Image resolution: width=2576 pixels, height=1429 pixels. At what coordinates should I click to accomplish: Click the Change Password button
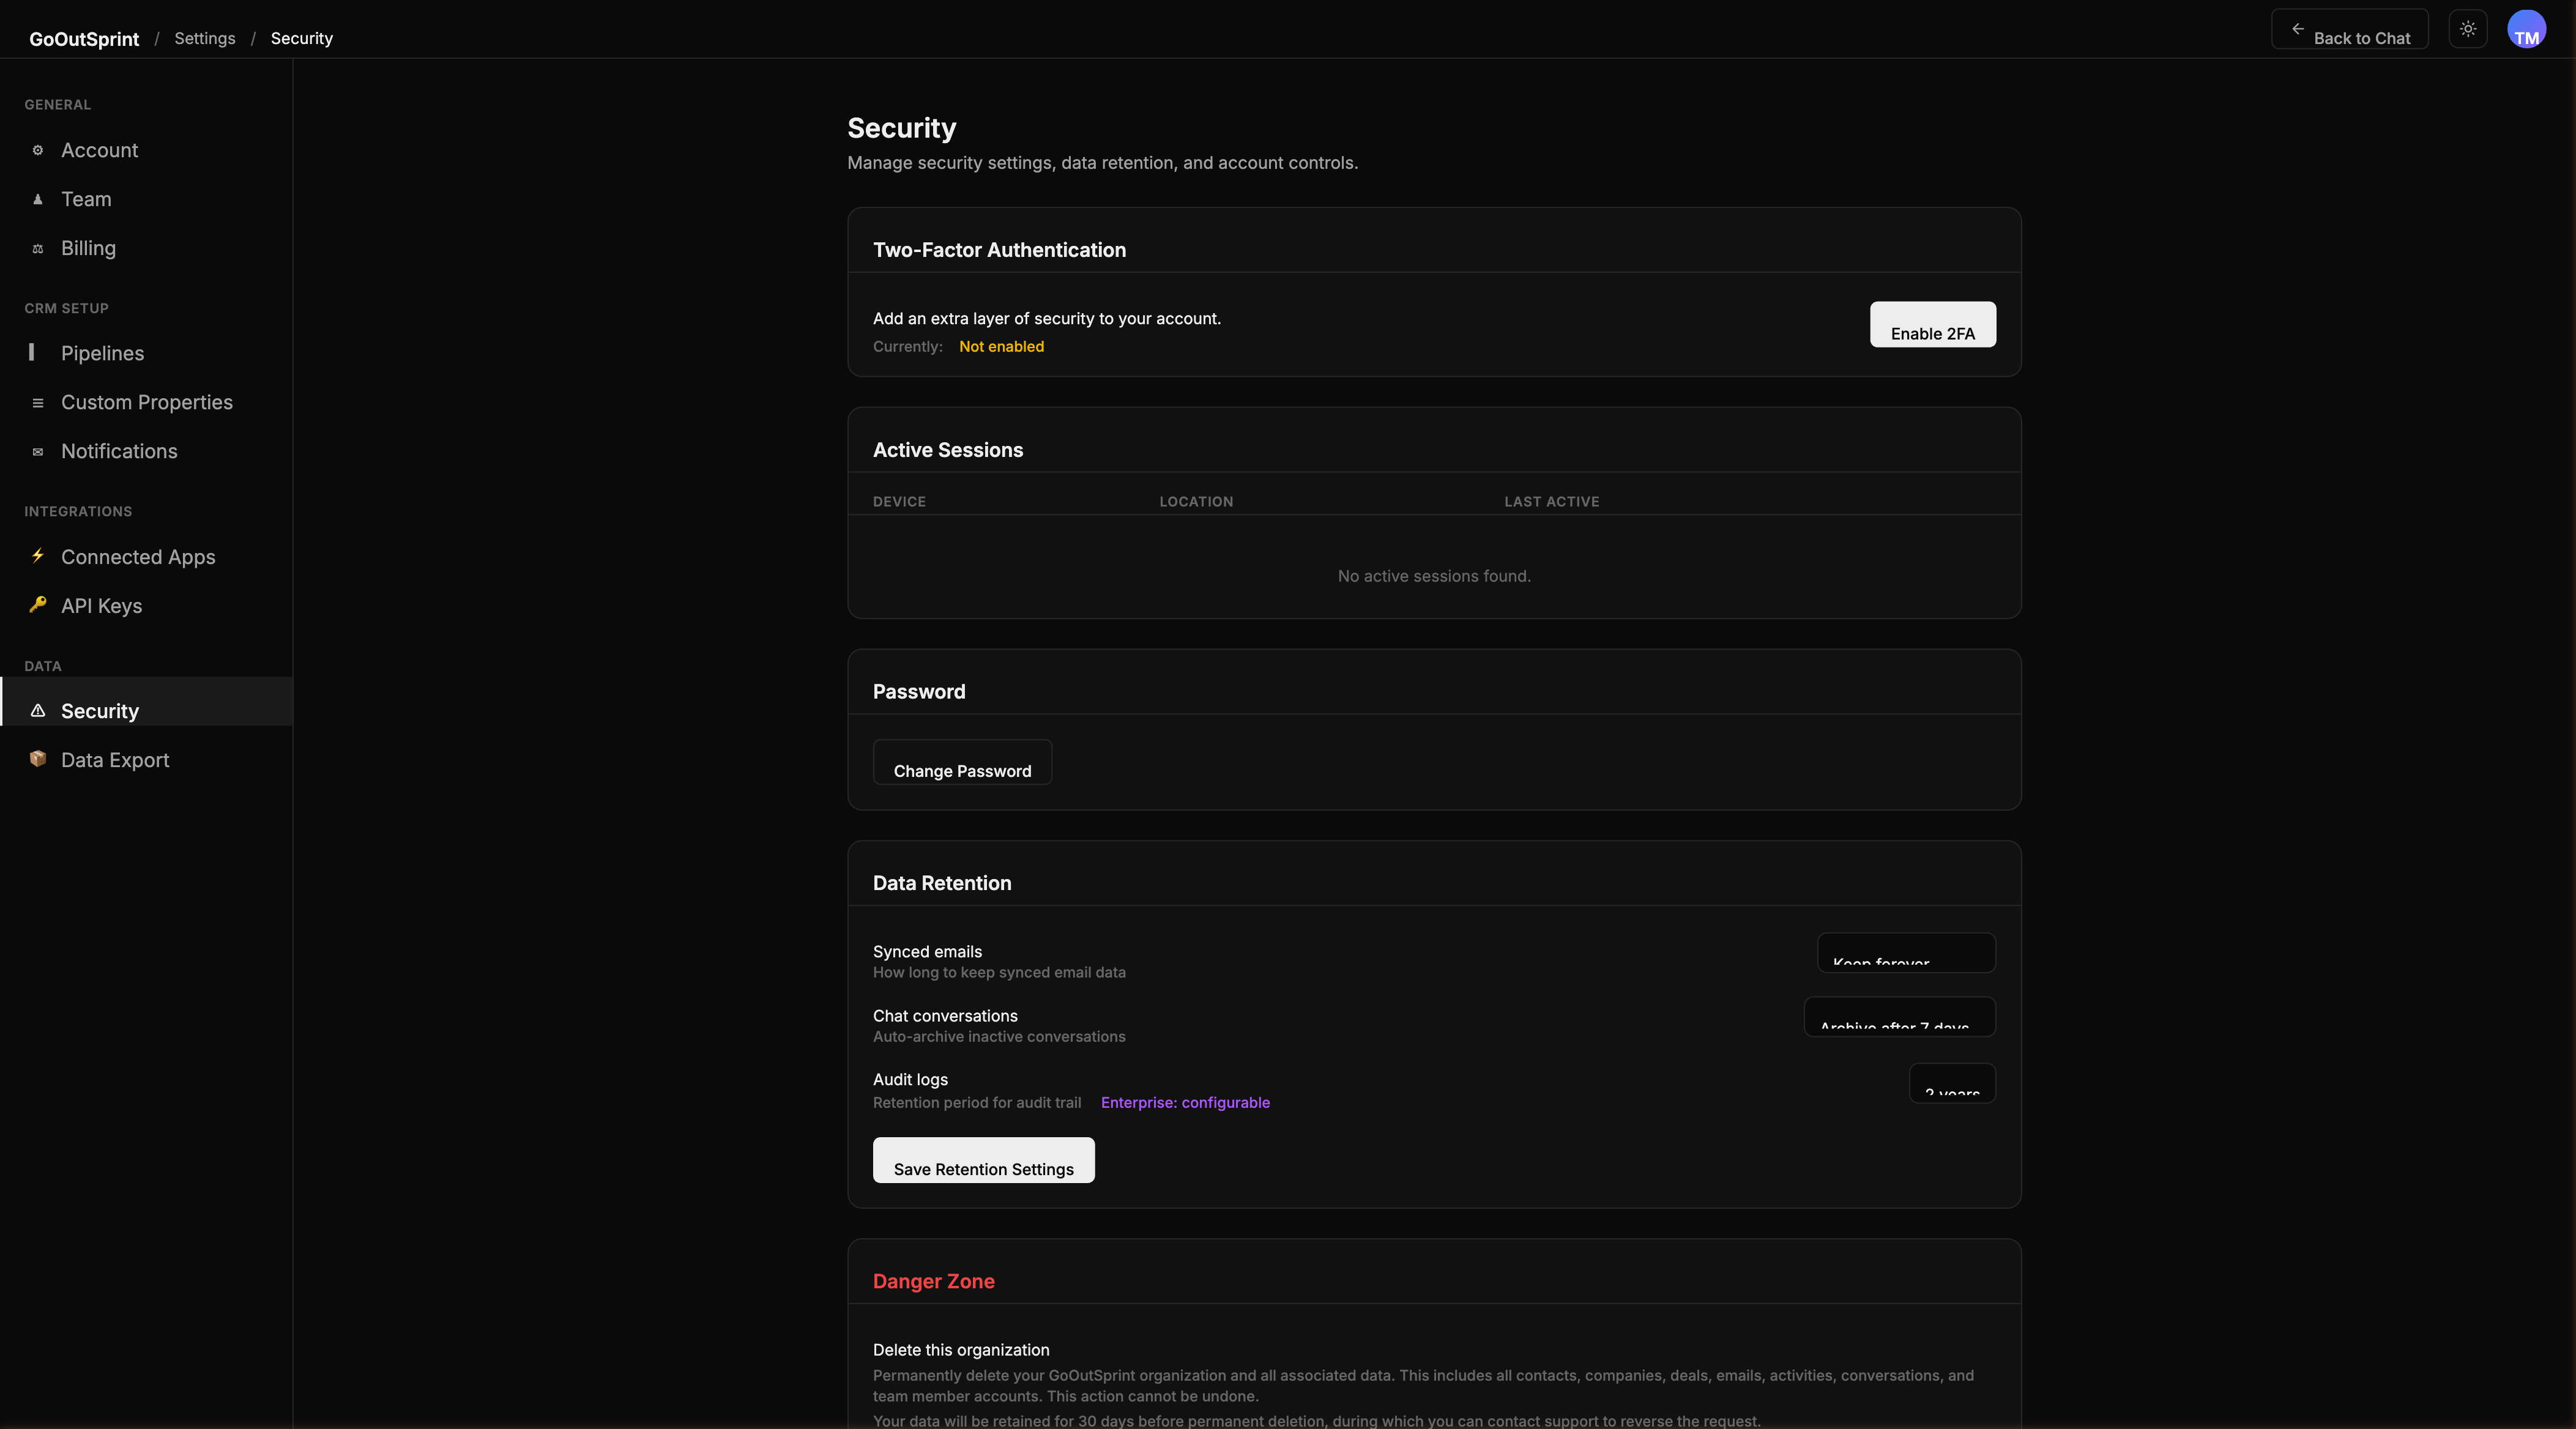click(x=962, y=763)
